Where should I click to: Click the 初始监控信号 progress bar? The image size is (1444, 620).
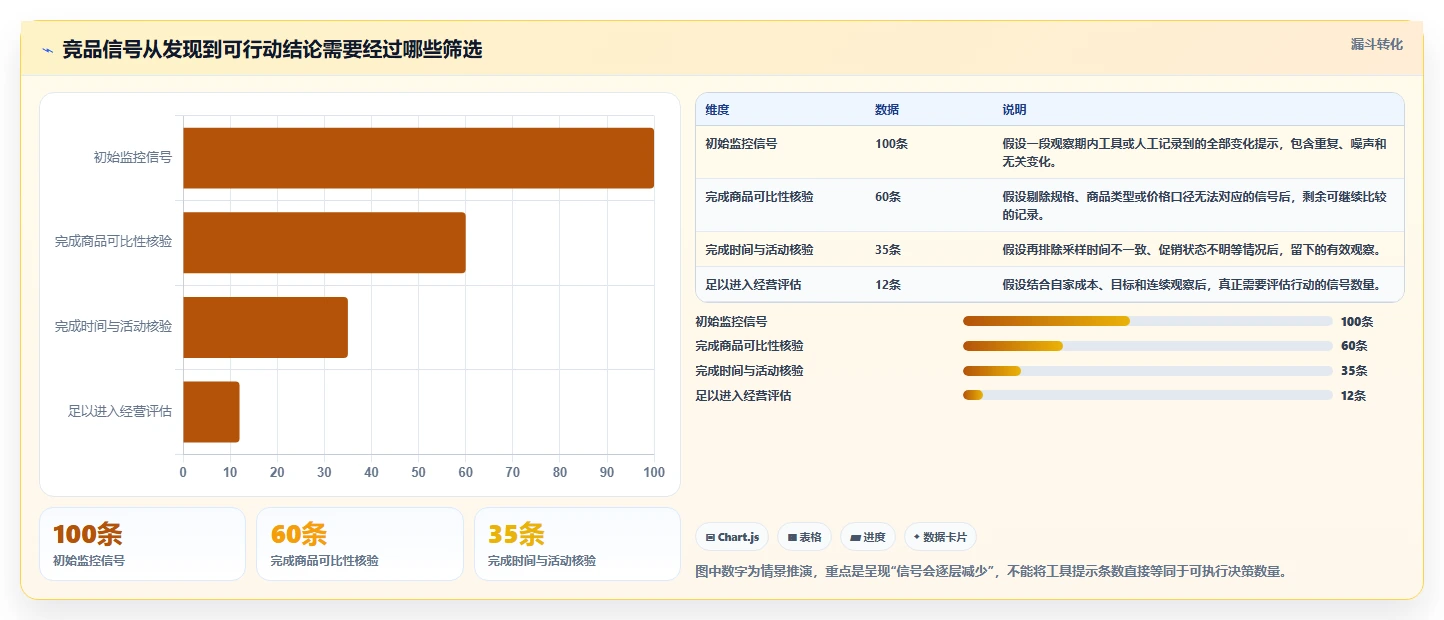tap(1147, 321)
